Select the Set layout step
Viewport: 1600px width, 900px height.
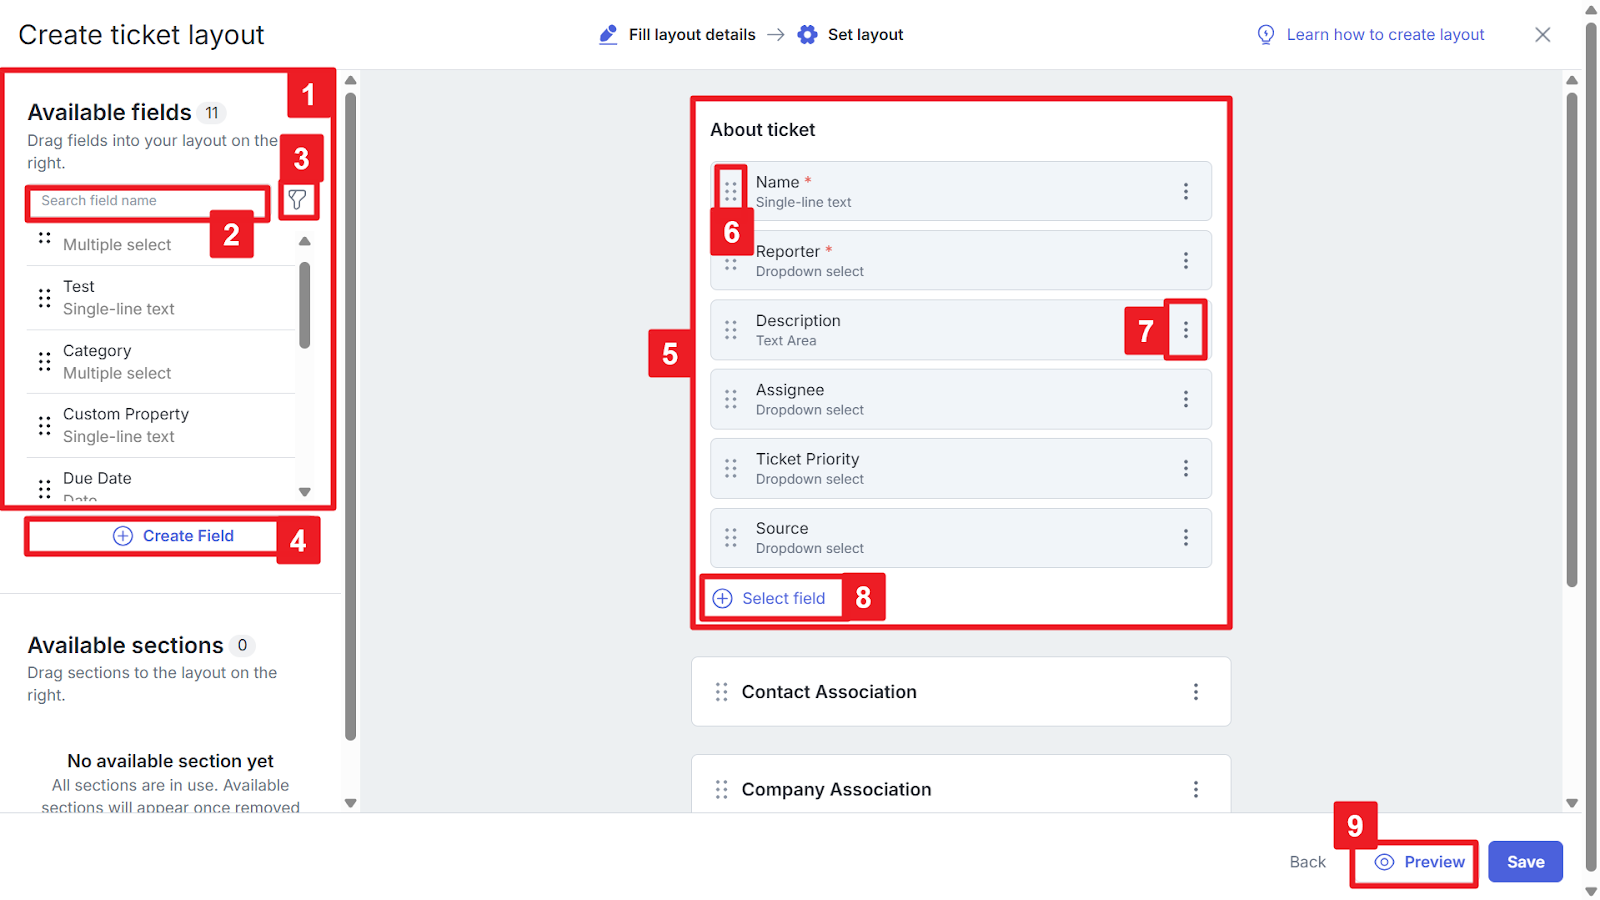pyautogui.click(x=851, y=35)
